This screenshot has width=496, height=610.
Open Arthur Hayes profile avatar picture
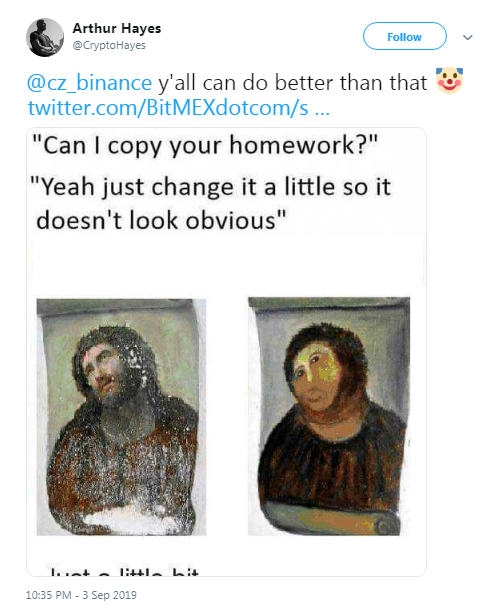tap(45, 37)
